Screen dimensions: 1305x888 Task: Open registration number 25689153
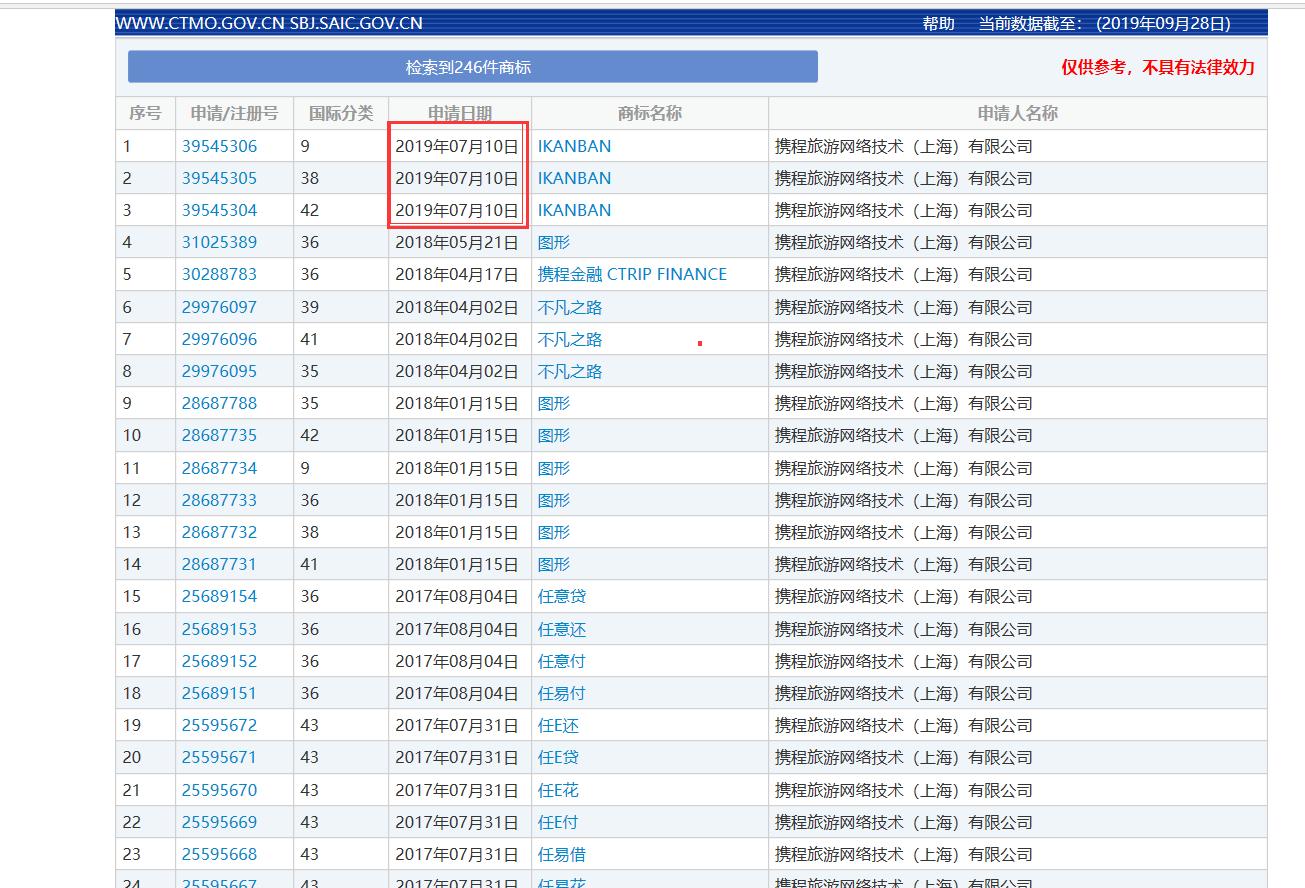pos(219,629)
